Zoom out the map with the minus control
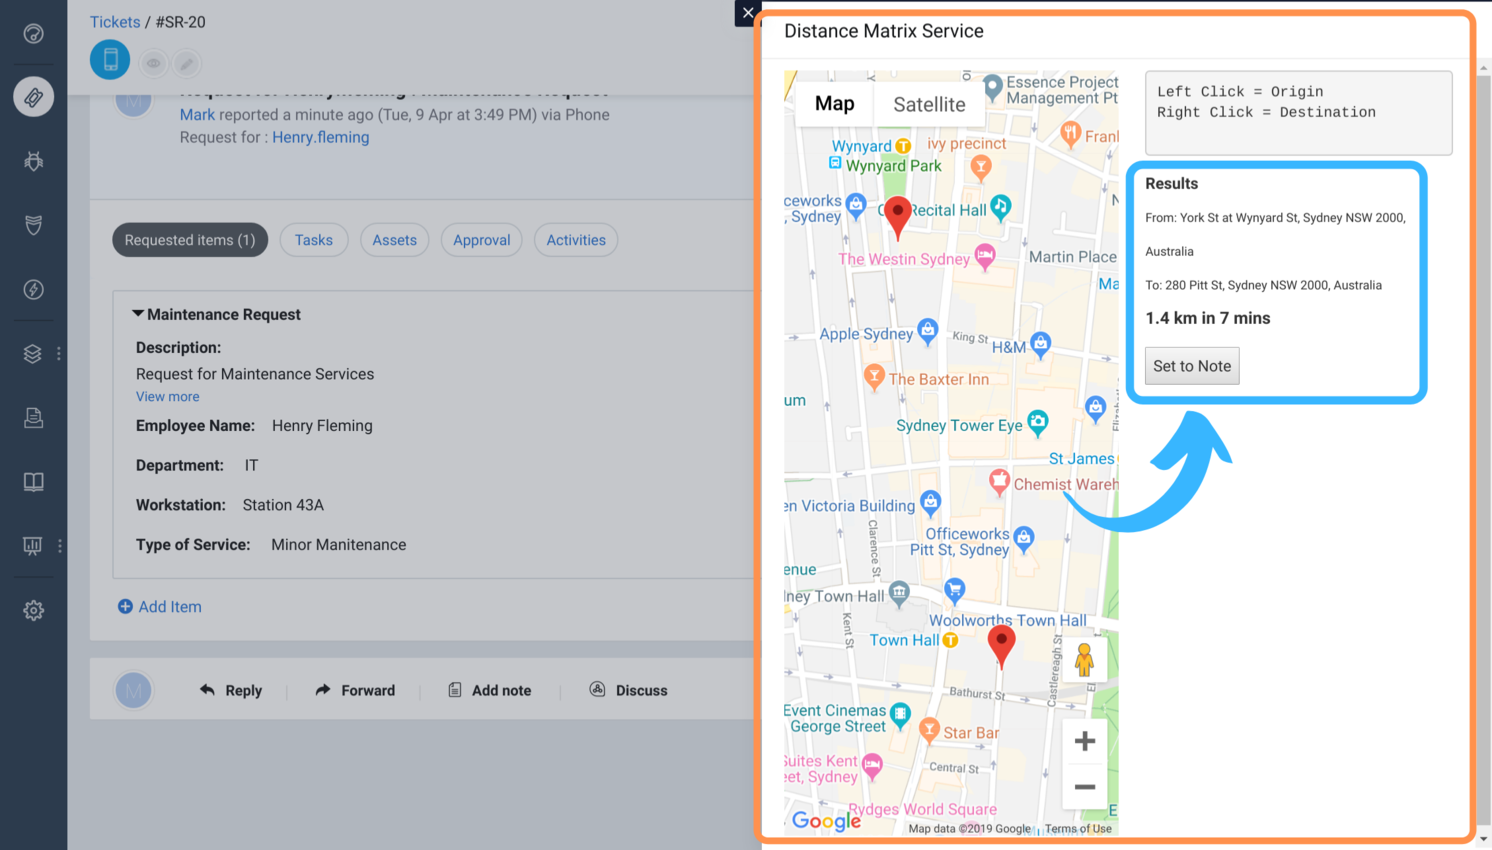 1084,786
